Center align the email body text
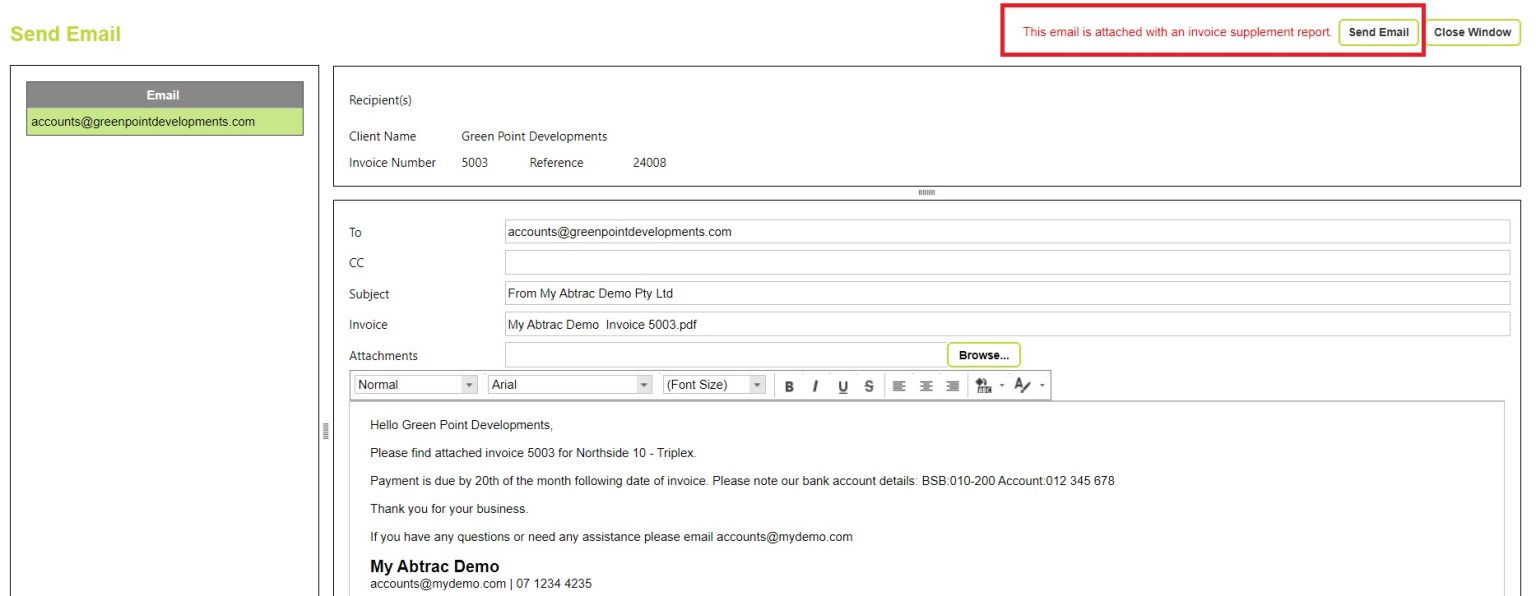Viewport: 1536px width, 596px height. (x=926, y=386)
